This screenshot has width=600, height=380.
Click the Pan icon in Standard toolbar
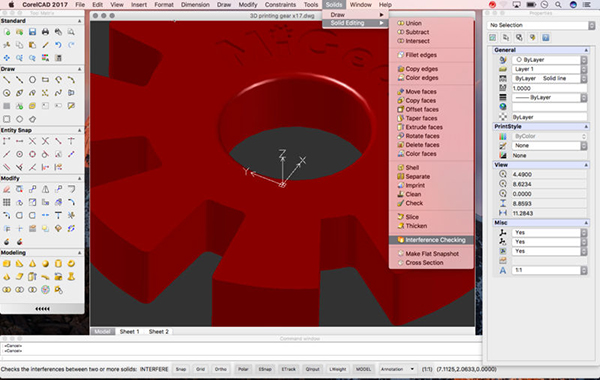click(x=7, y=58)
